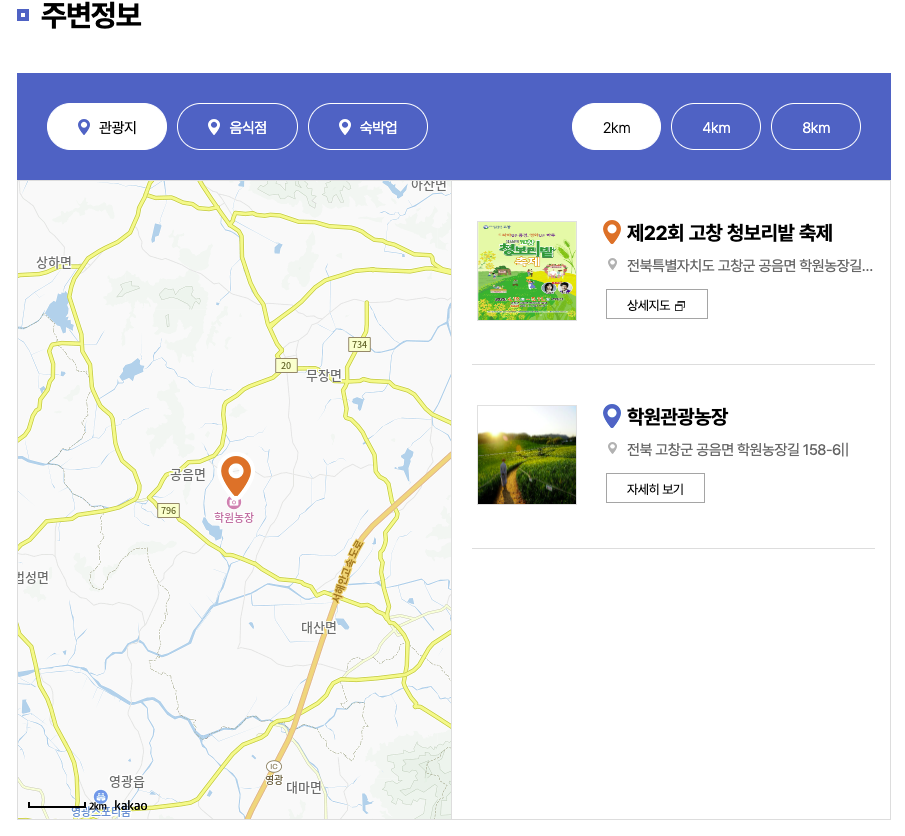Switch to the 숙박업 category
Image resolution: width=905 pixels, height=836 pixels.
(x=368, y=126)
